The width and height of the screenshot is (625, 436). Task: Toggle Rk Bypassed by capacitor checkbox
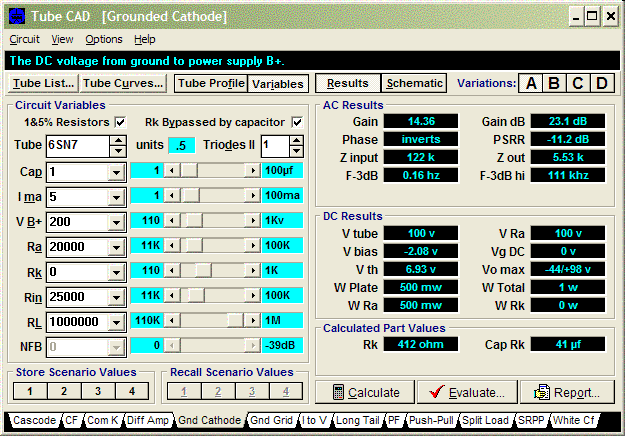(297, 122)
